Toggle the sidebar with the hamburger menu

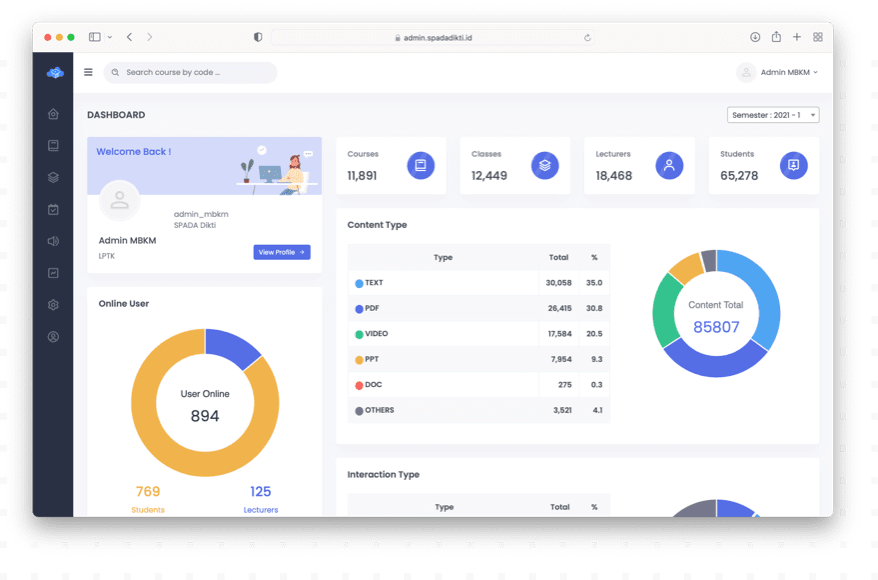click(88, 71)
